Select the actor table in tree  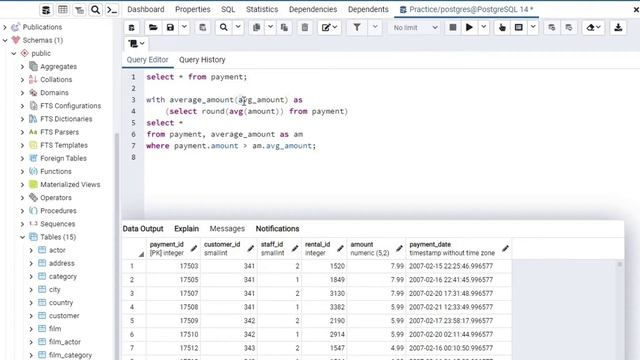pos(57,250)
